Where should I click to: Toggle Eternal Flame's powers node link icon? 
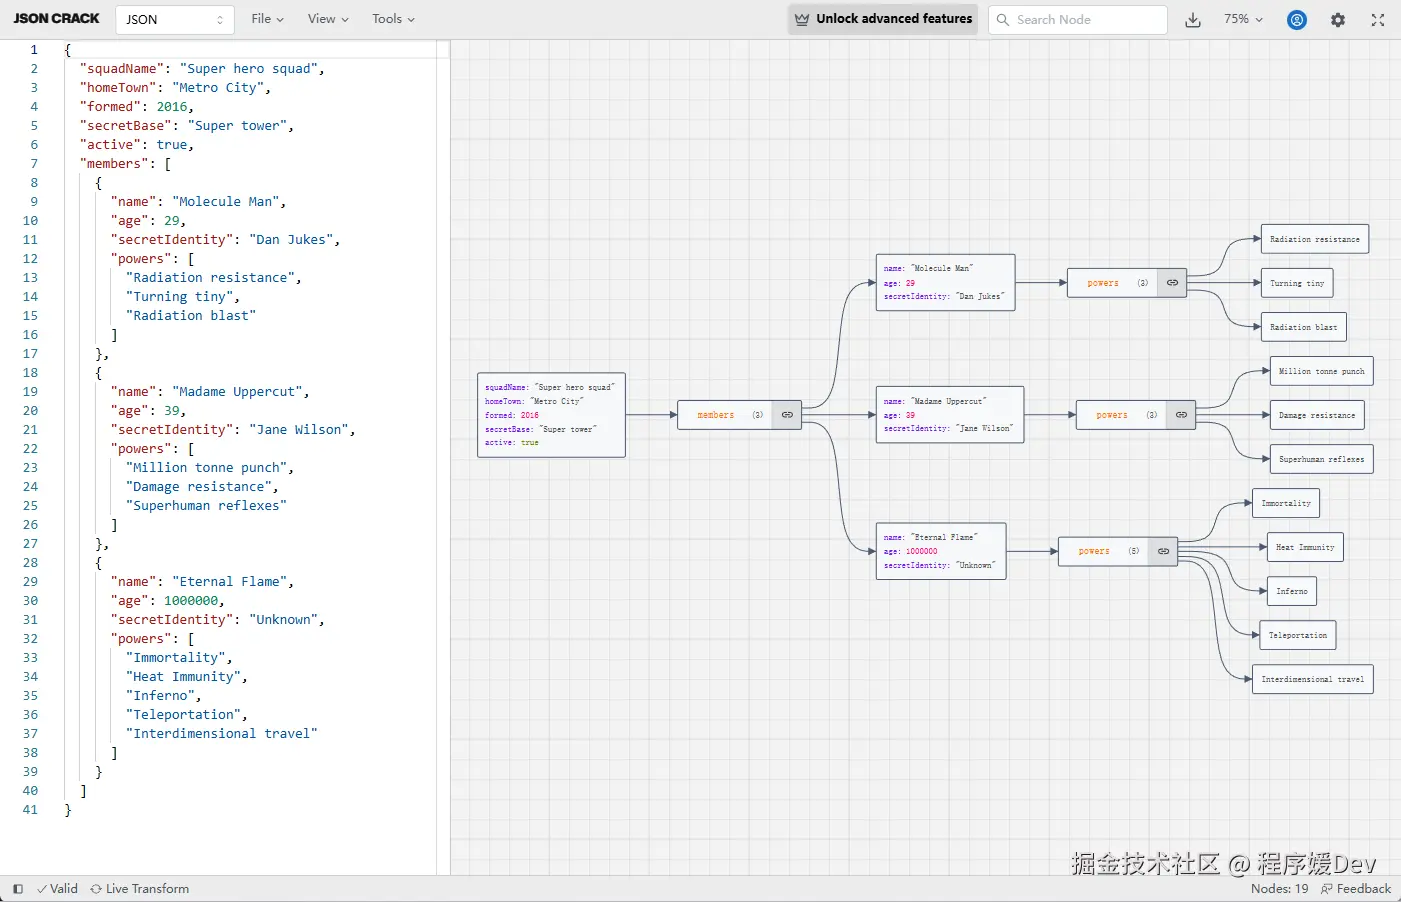coord(1163,551)
